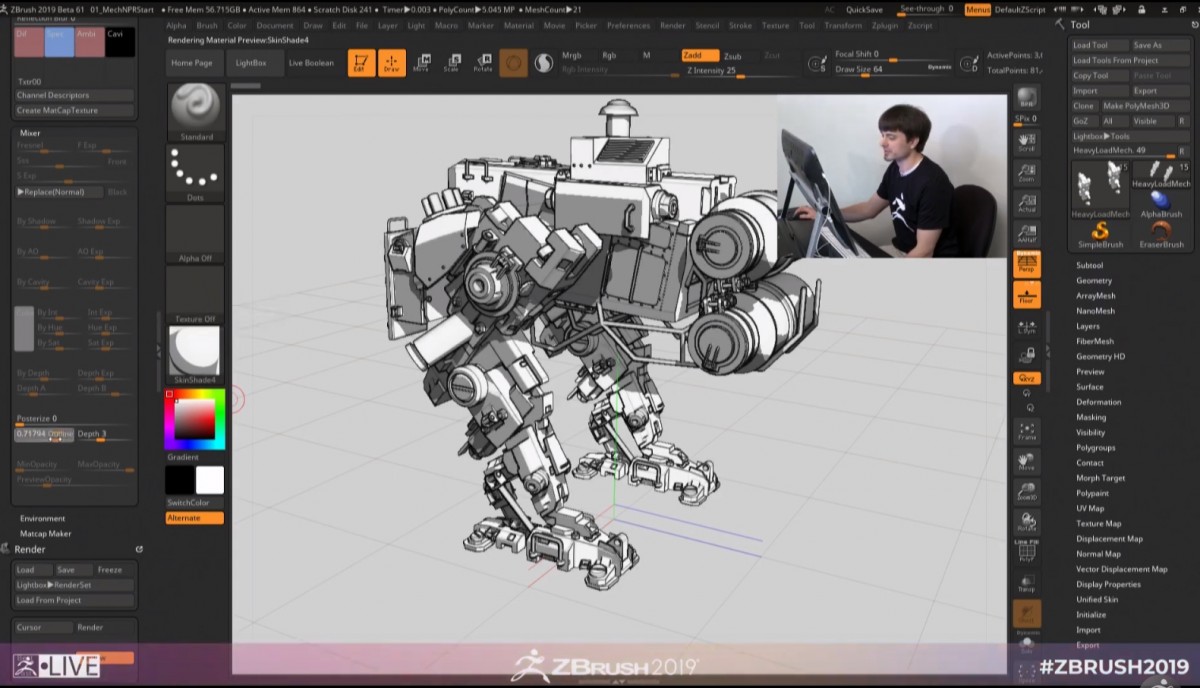Select the Move transform icon in top shelf
Image resolution: width=1200 pixels, height=688 pixels.
click(x=422, y=63)
